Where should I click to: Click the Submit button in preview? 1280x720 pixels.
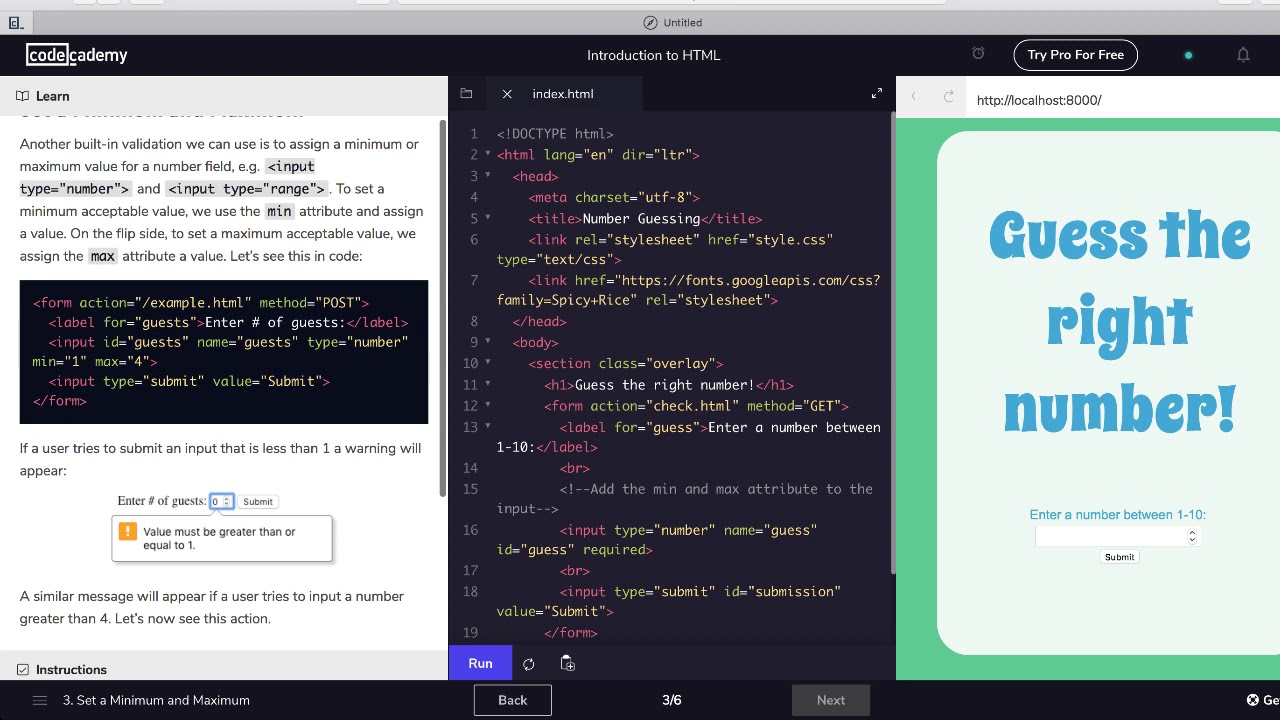tap(1119, 557)
